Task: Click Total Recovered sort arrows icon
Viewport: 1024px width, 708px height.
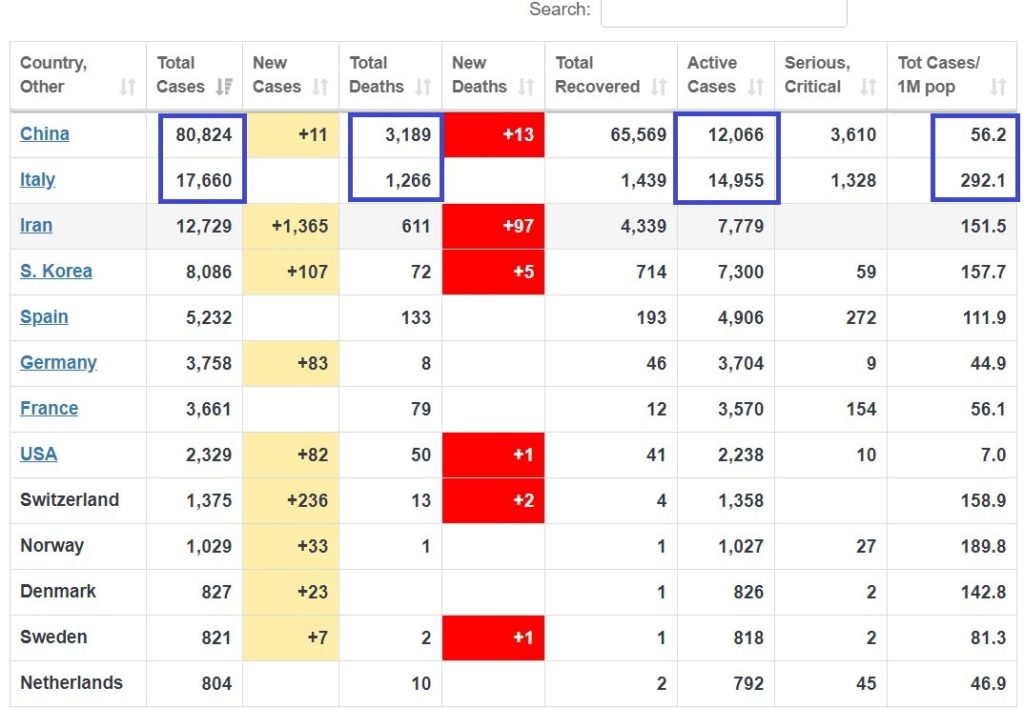Action: pyautogui.click(x=659, y=87)
